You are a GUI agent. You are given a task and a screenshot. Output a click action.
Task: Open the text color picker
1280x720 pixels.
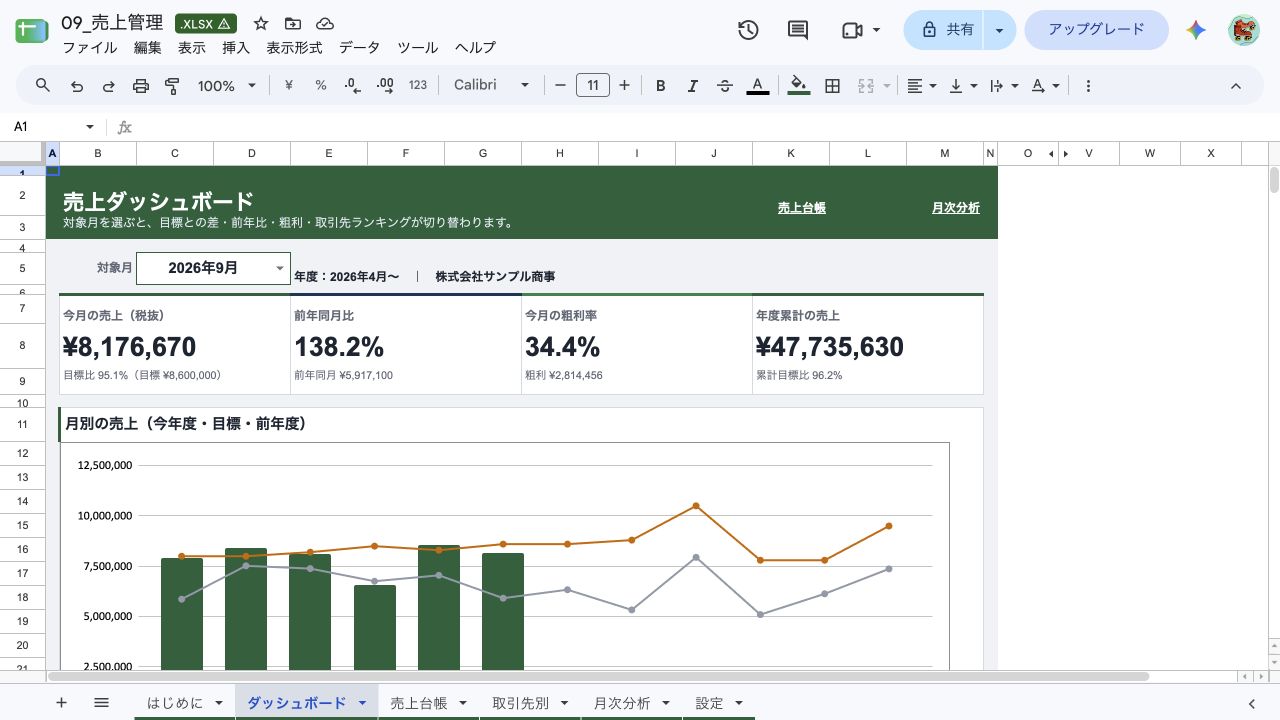758,86
